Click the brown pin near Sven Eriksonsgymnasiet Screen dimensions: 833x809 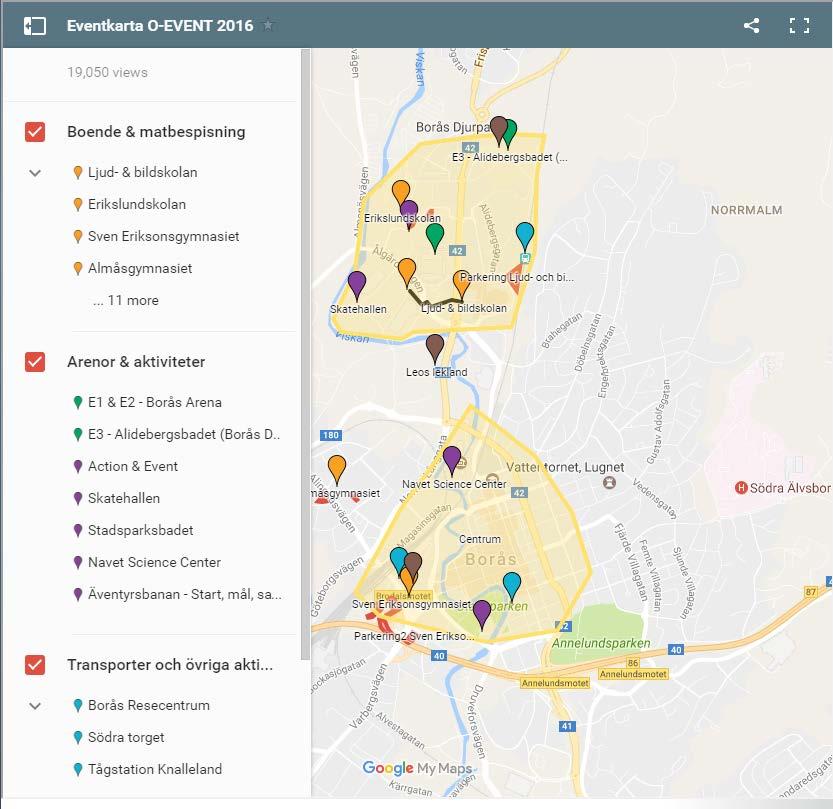(x=414, y=563)
